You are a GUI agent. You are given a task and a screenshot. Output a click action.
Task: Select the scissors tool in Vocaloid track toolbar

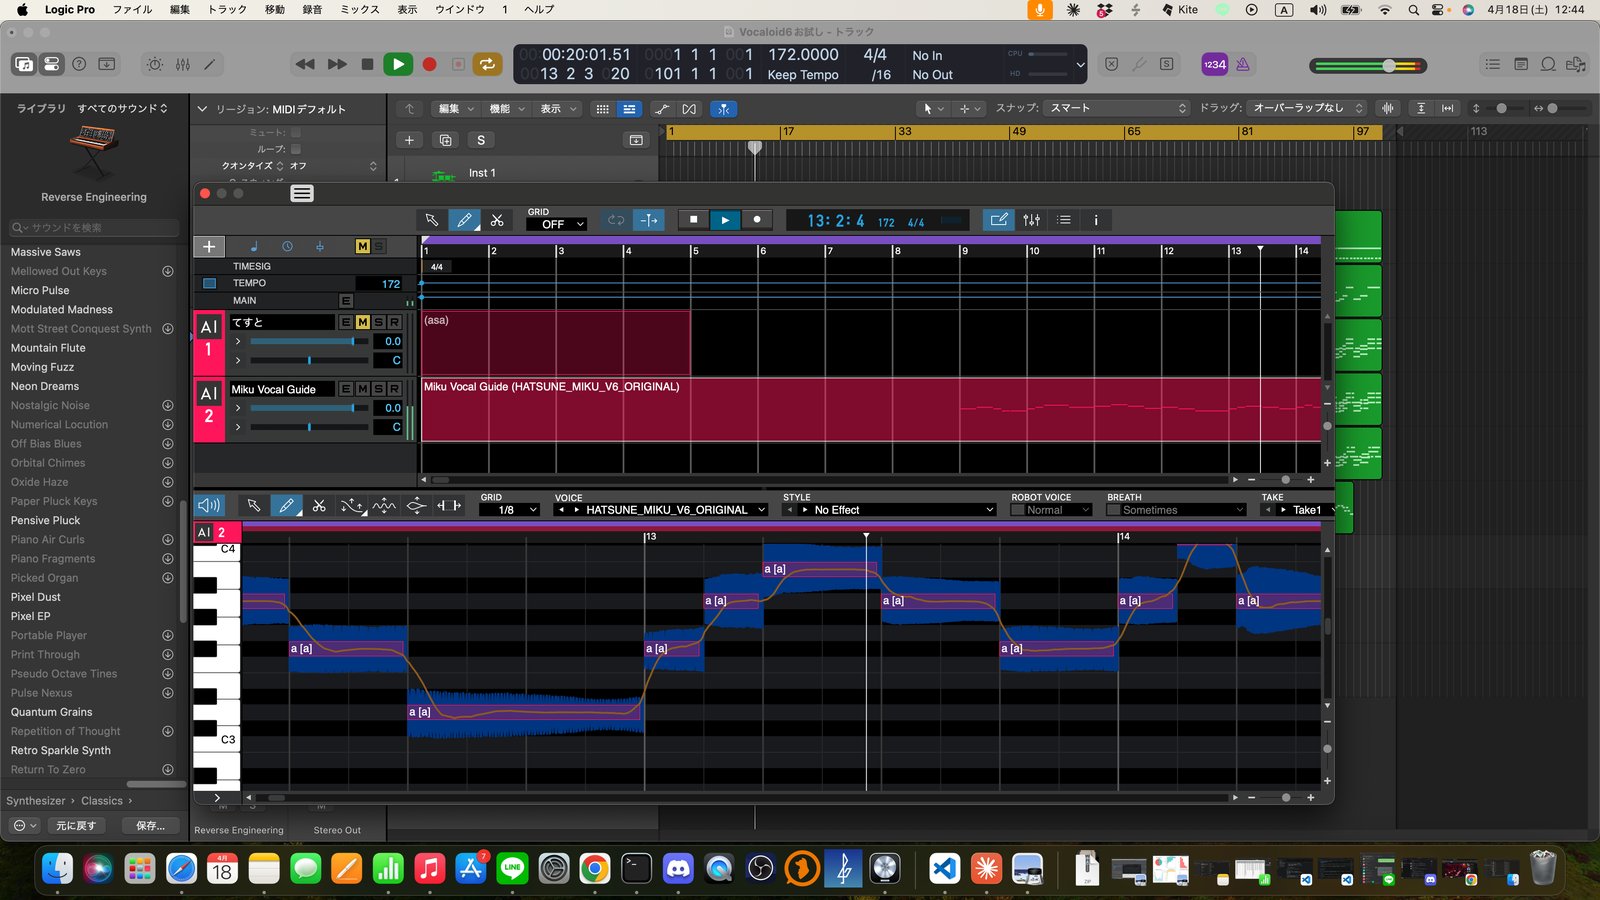coord(497,220)
